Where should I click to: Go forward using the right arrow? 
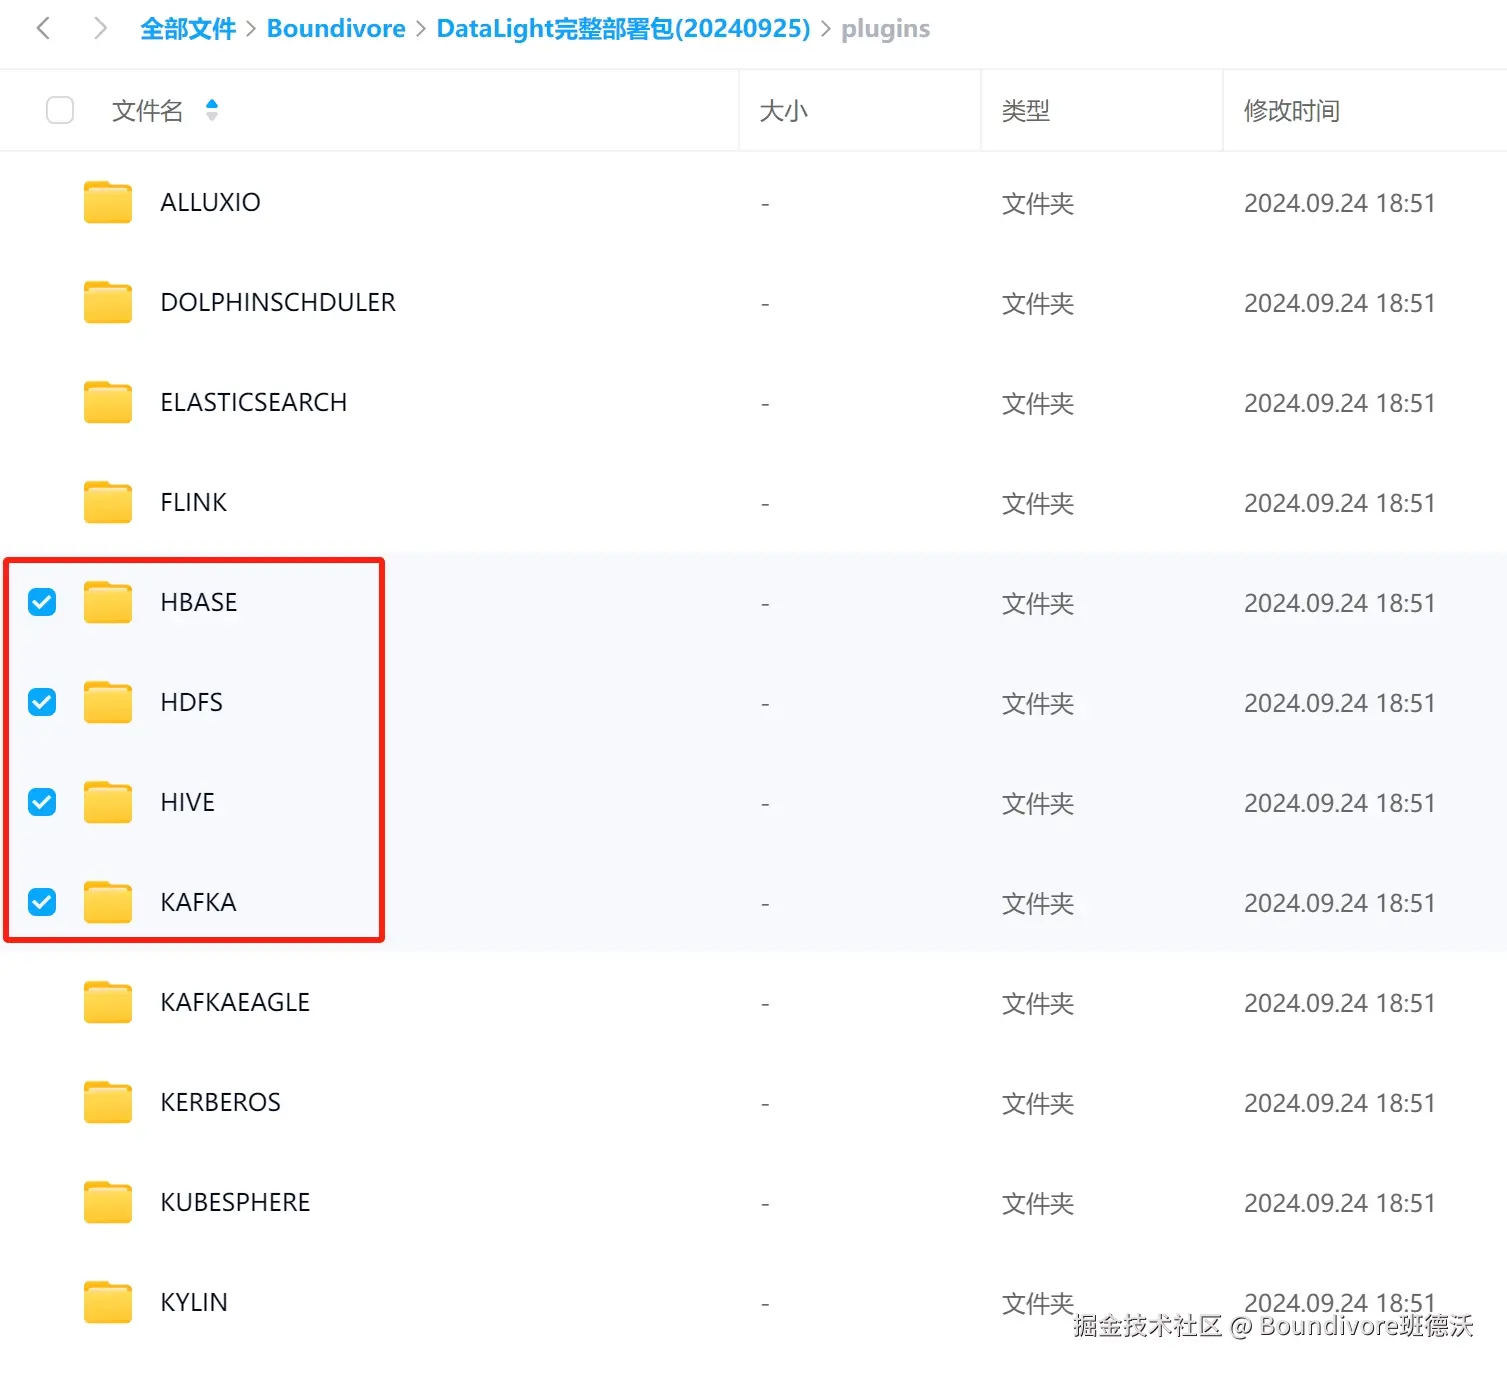pyautogui.click(x=99, y=28)
